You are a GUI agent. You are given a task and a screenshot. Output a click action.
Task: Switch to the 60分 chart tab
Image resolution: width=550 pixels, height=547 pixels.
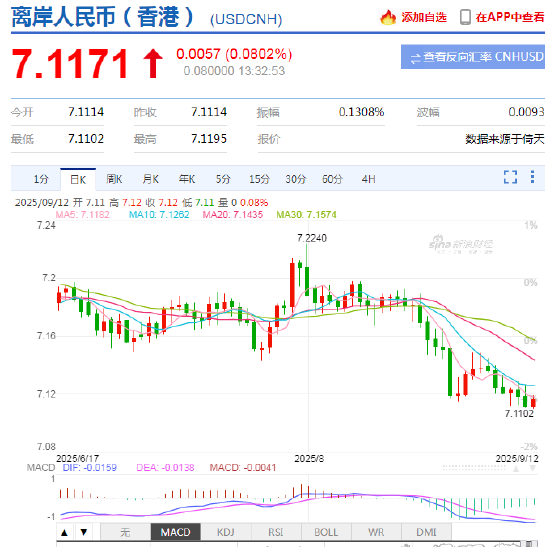click(x=332, y=179)
